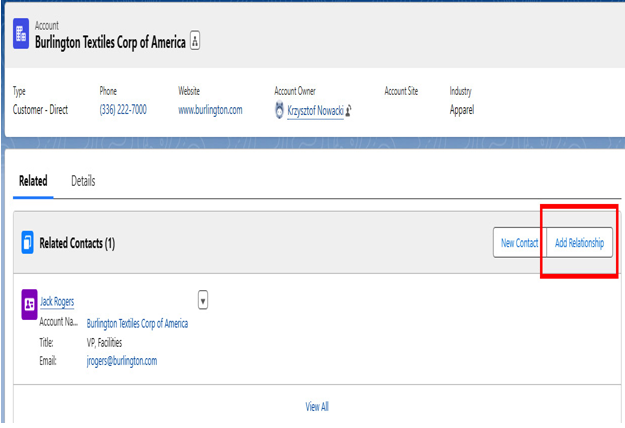
Task: Click the Industry field label
Action: (460, 91)
